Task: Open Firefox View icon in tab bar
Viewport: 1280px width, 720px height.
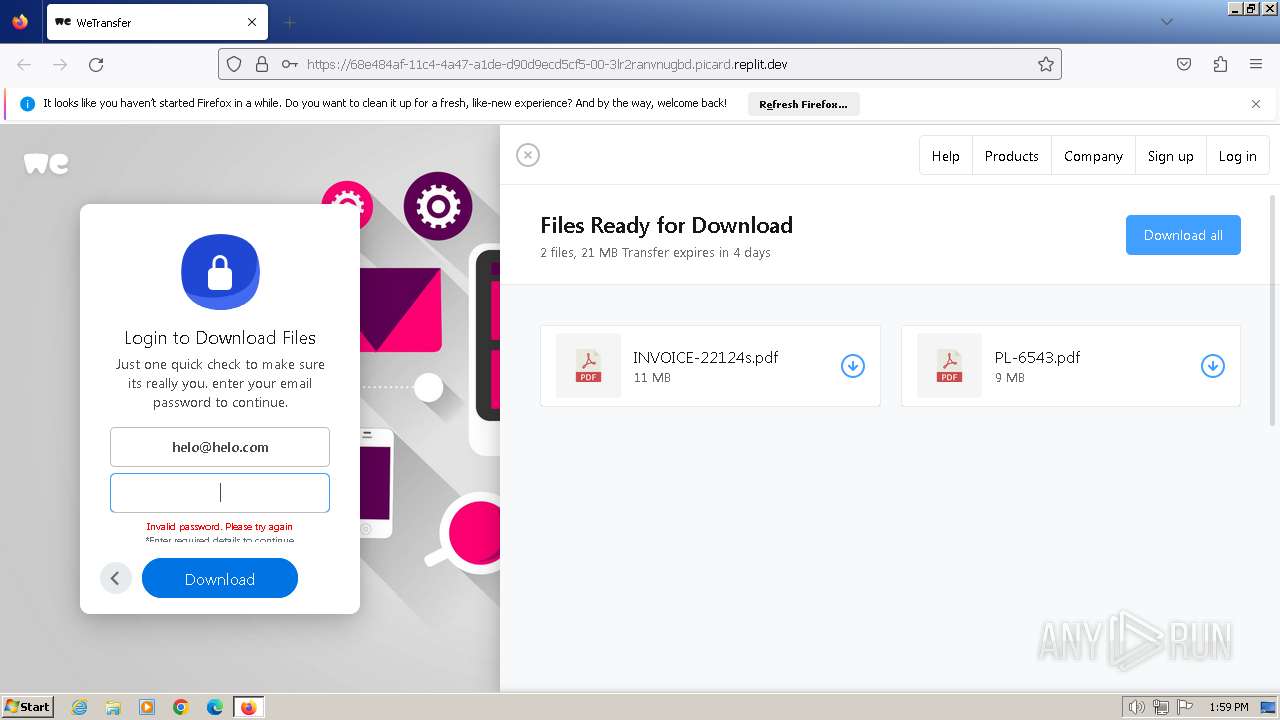Action: coord(20,22)
